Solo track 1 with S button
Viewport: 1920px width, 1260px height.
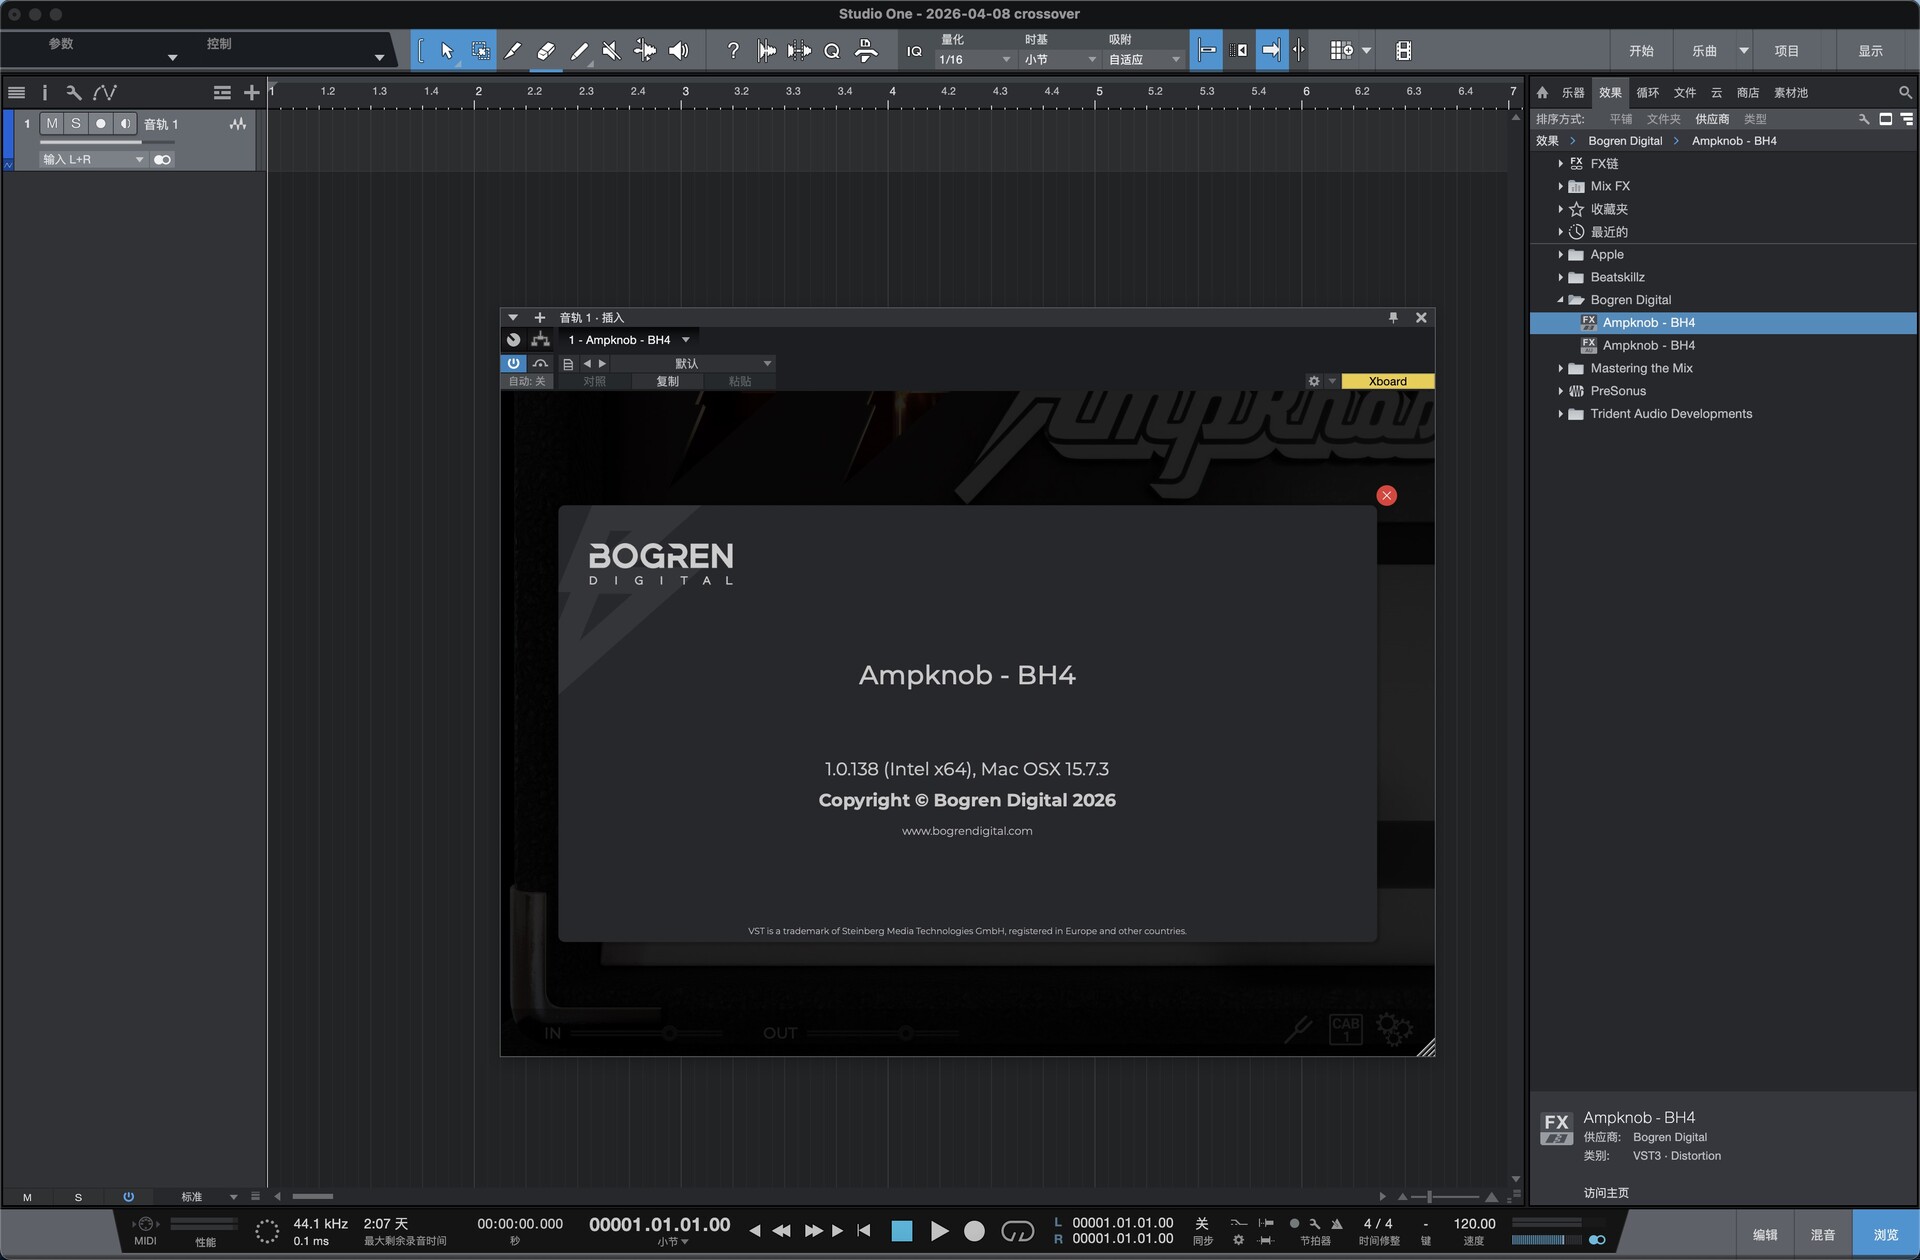pos(75,123)
